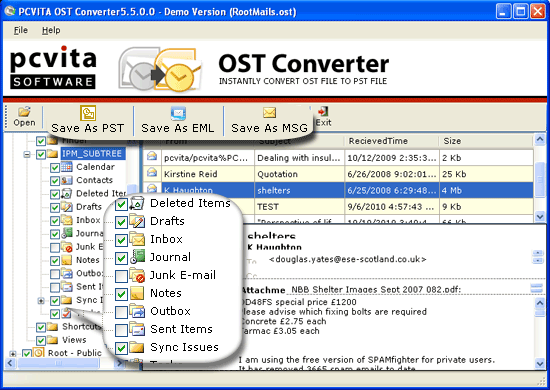Click the mail list scrollbar up arrow

click(x=540, y=140)
